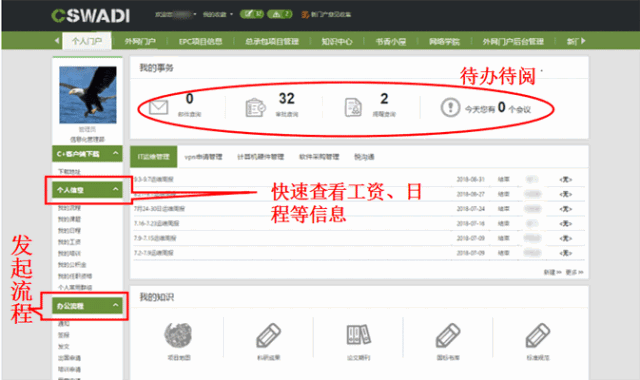This screenshot has height=380, width=640.
Task: Open 我的工资 in sidebar
Action: (x=69, y=242)
